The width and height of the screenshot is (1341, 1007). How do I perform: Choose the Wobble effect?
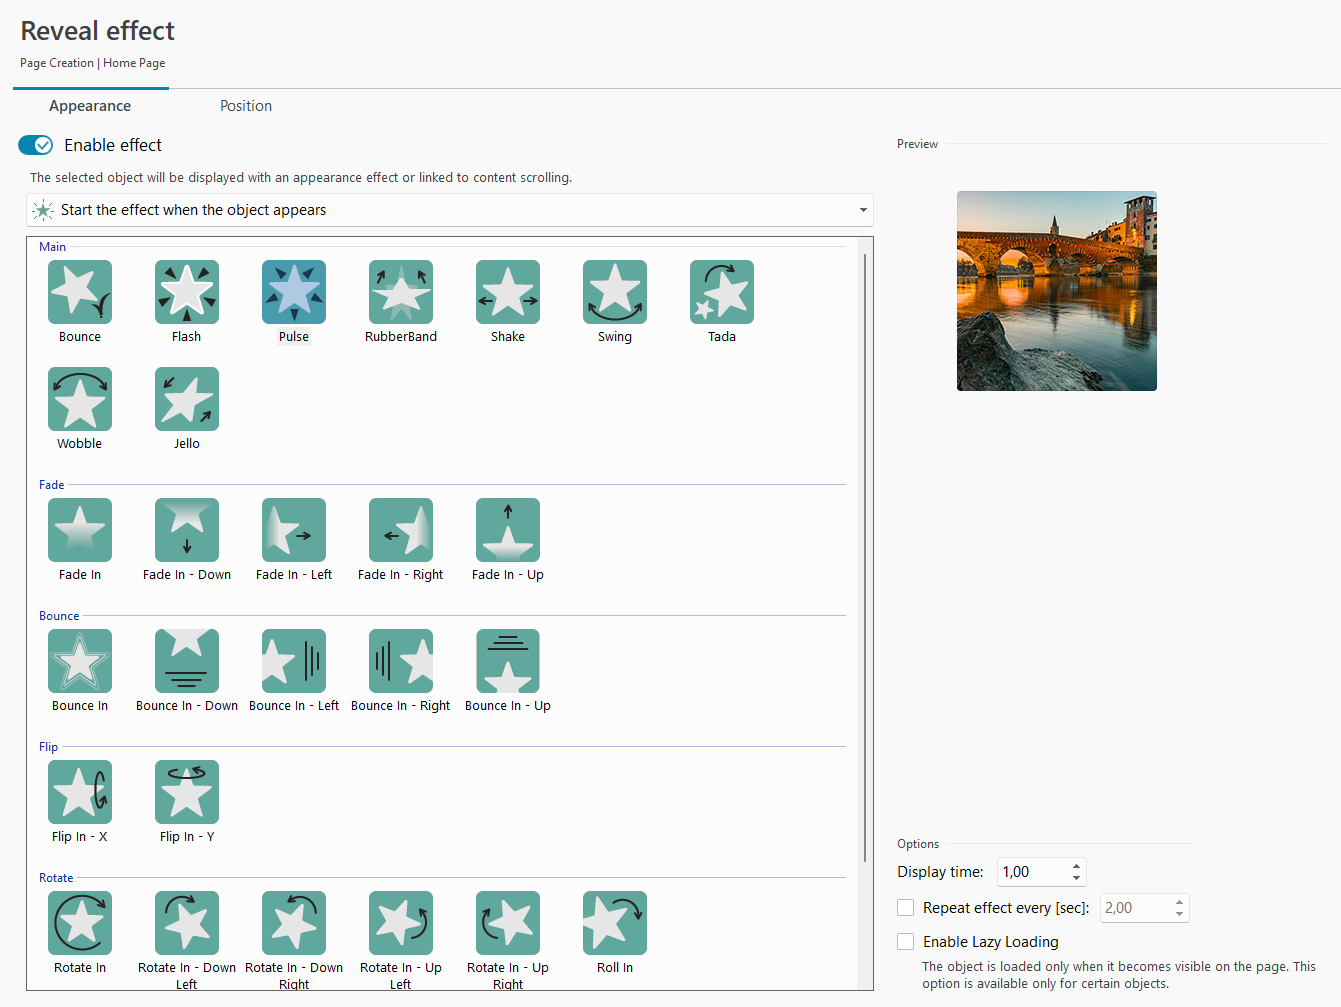80,399
